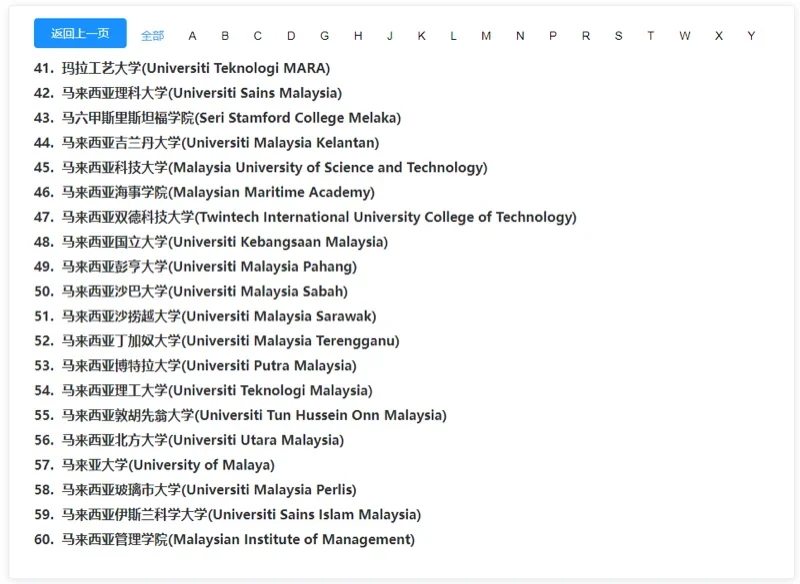This screenshot has width=800, height=584.
Task: Filter the list by letter W
Action: point(685,36)
